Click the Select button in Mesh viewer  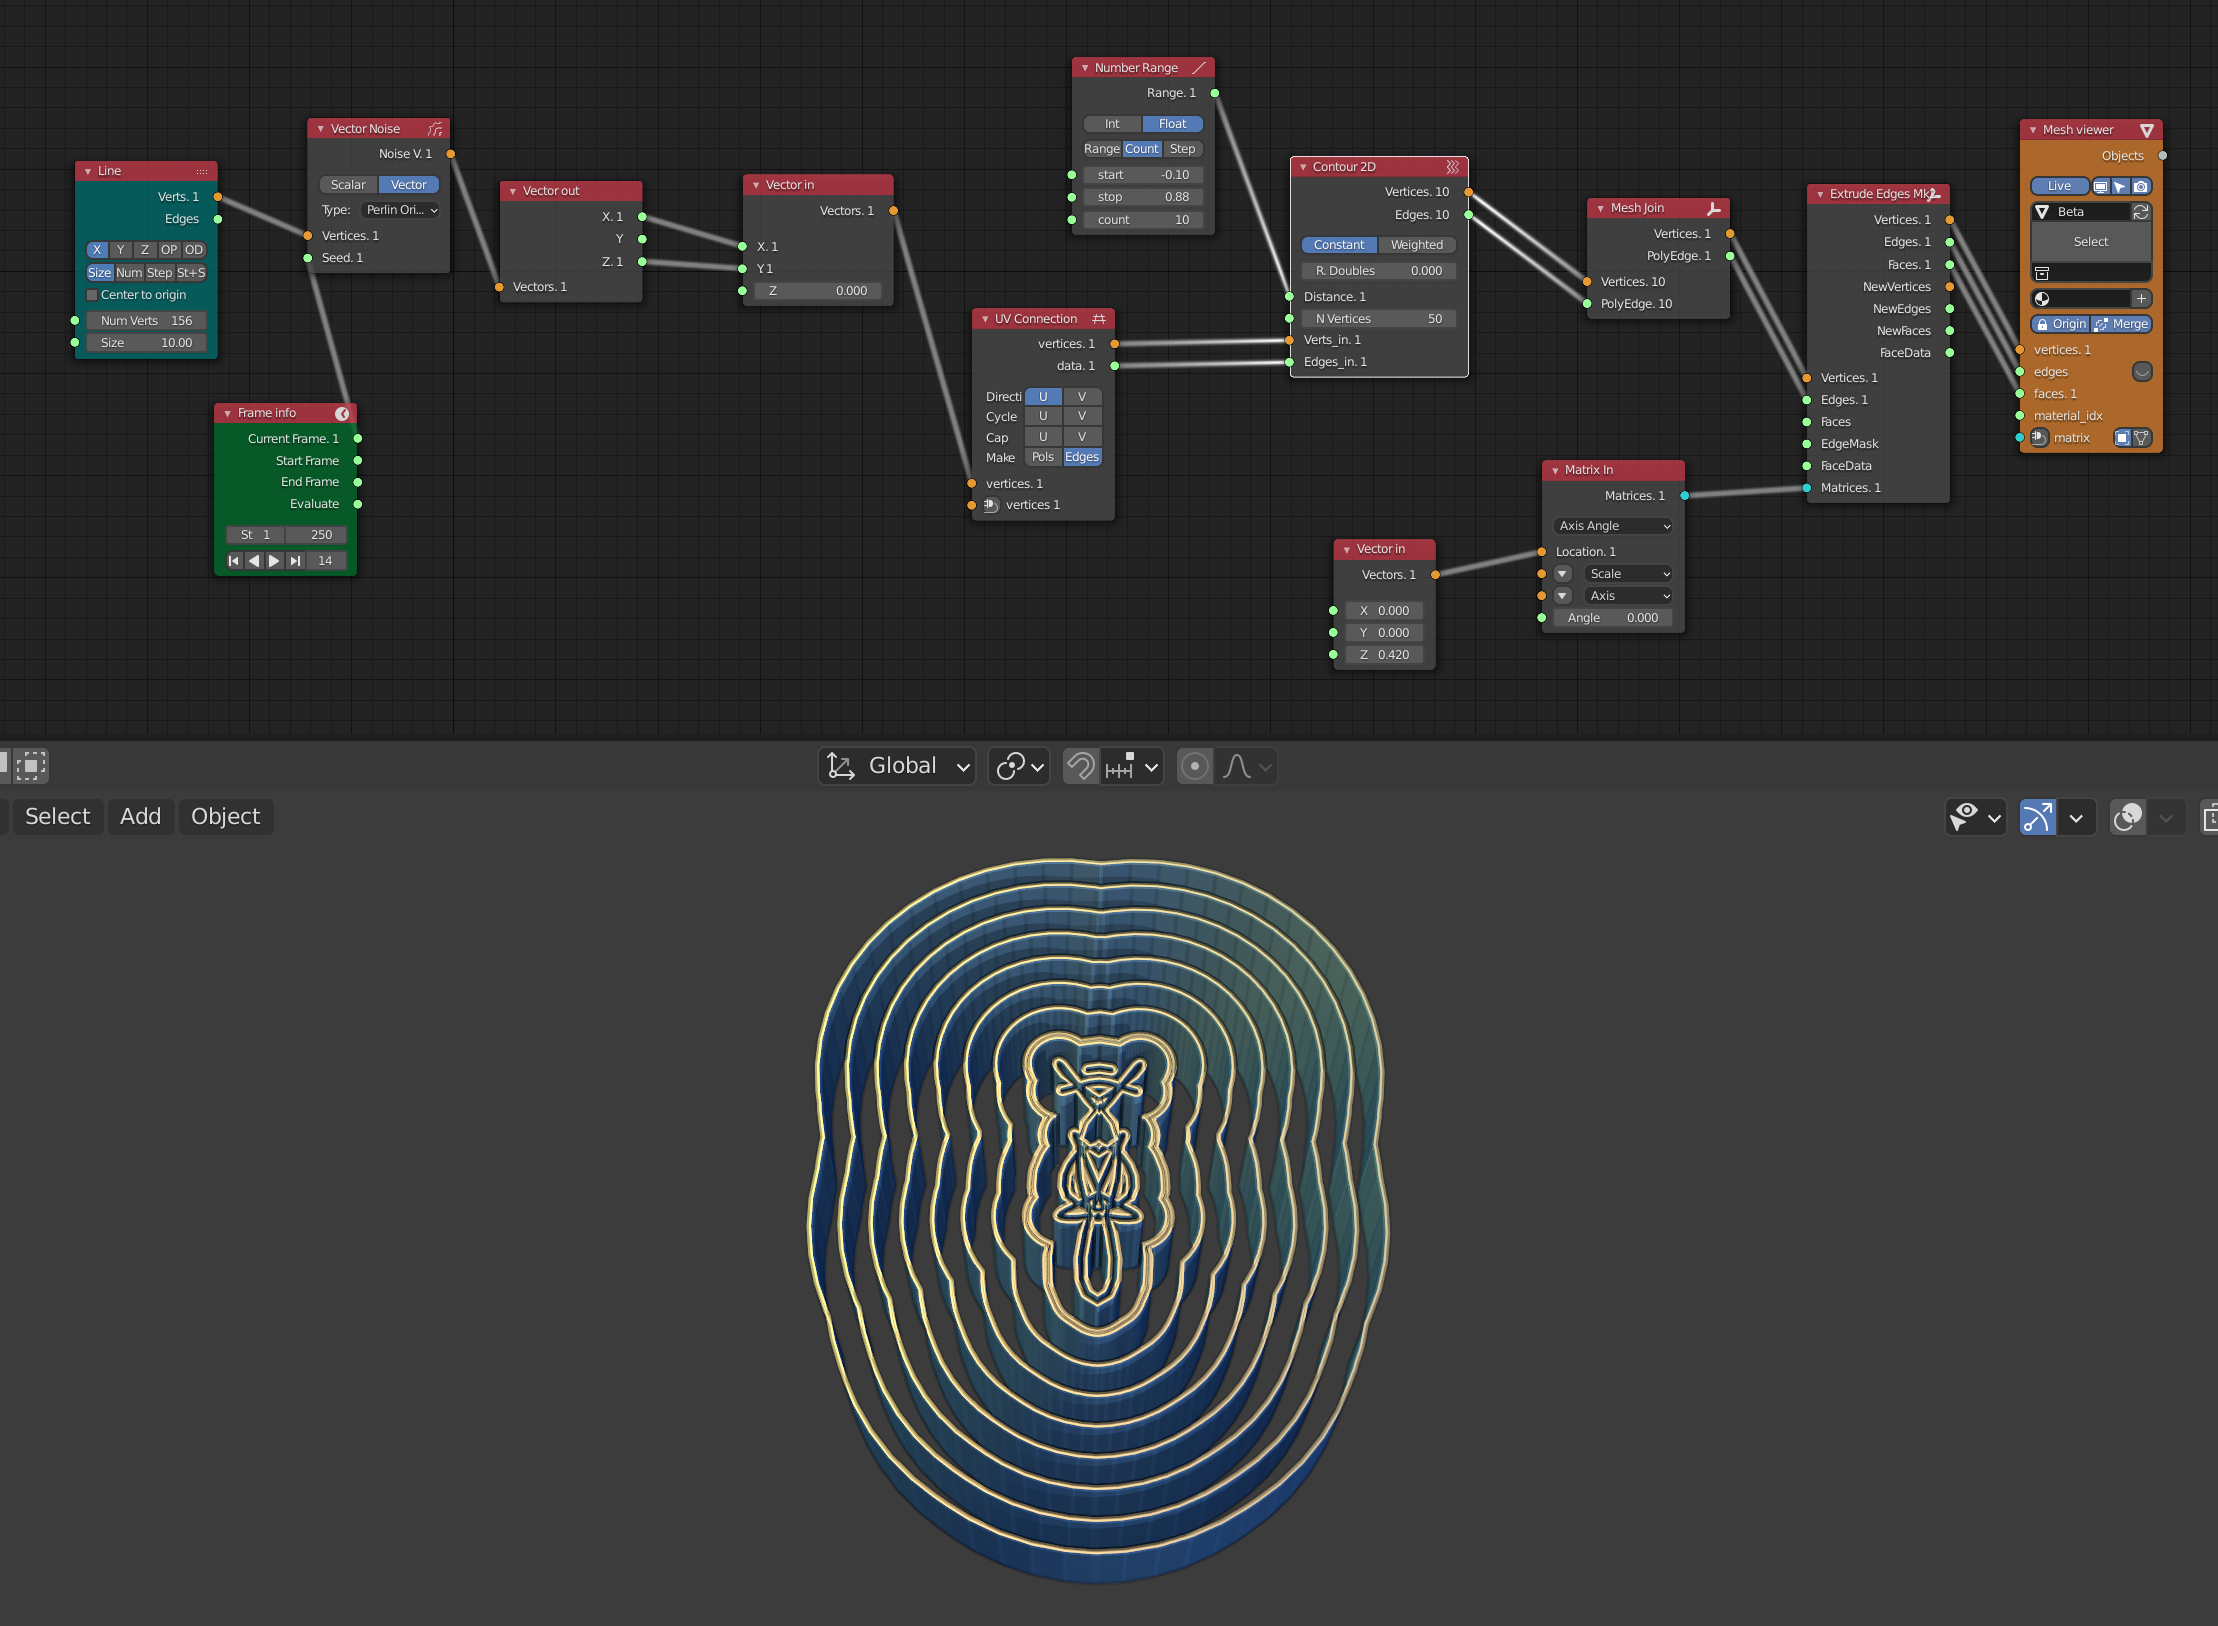click(2090, 241)
